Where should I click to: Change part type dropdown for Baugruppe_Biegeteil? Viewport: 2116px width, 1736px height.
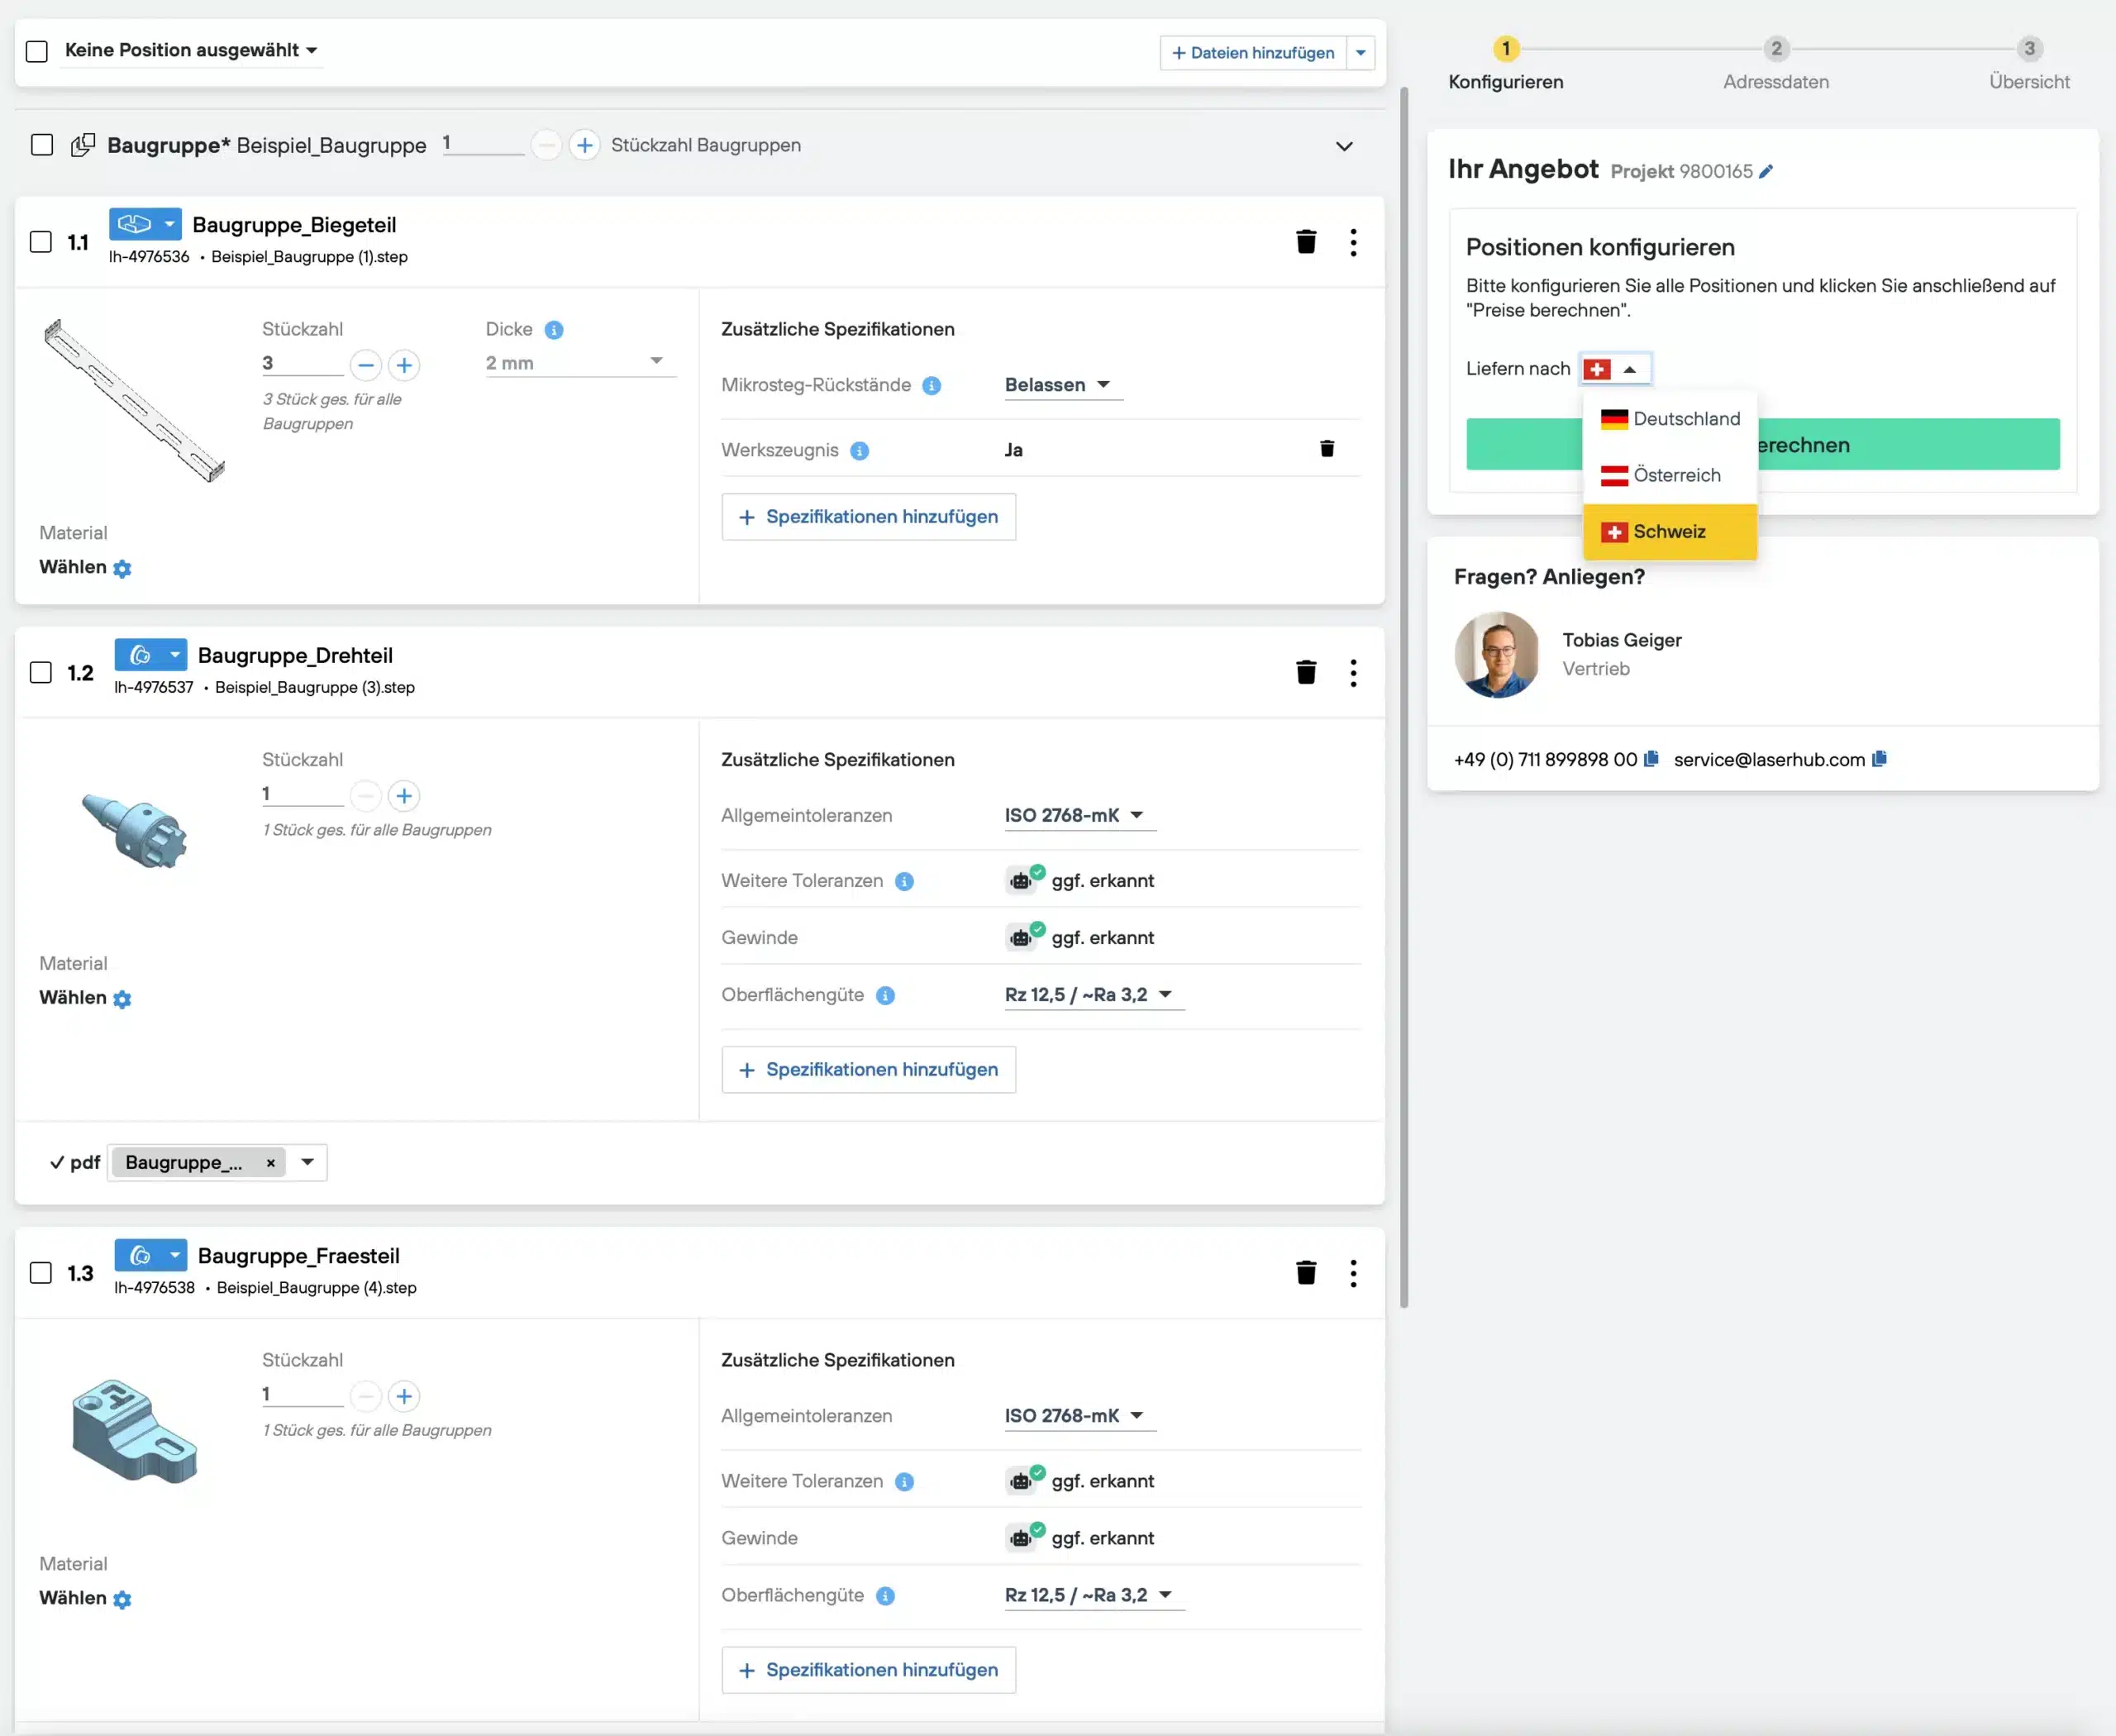[145, 224]
